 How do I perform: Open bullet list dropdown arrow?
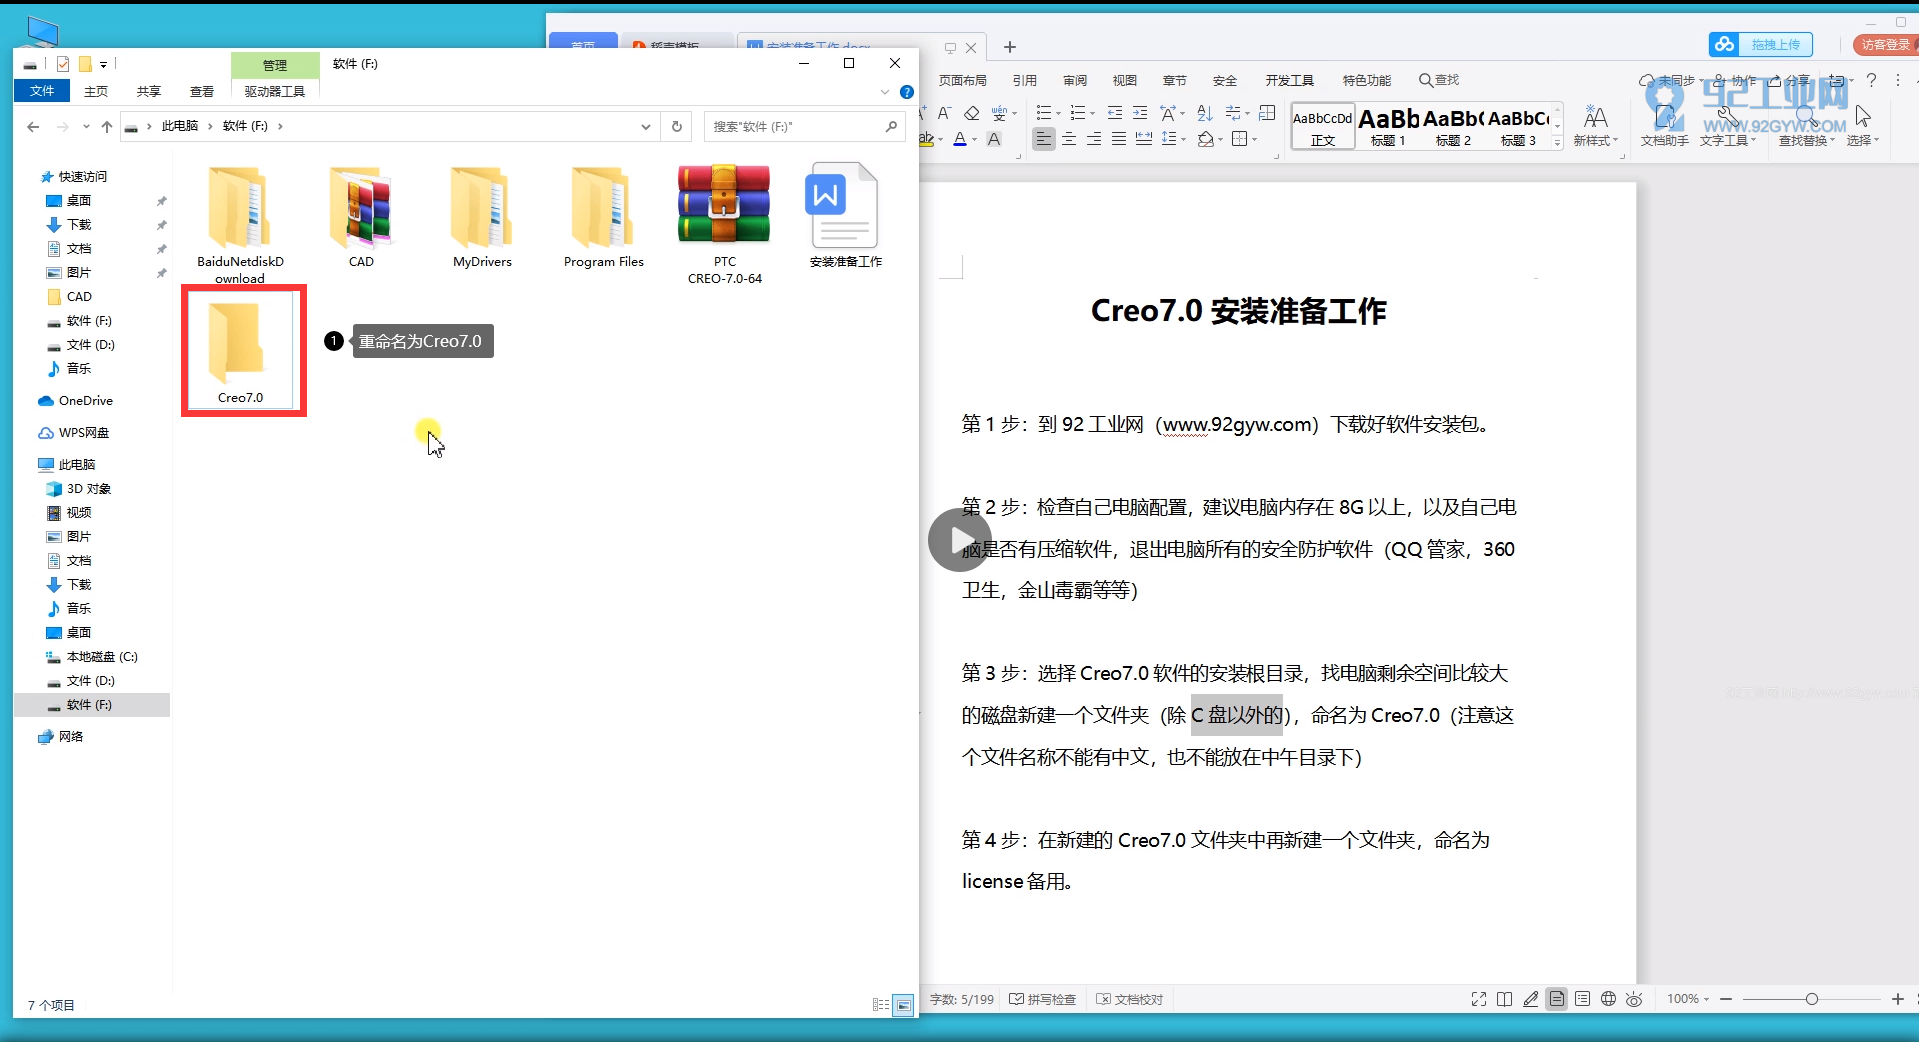click(x=1059, y=114)
